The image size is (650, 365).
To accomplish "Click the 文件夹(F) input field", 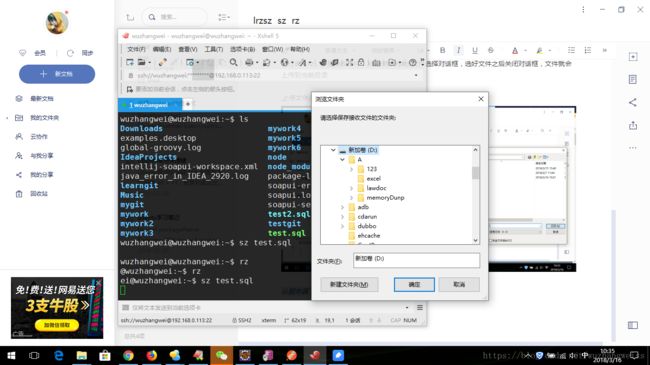I will click(x=416, y=260).
